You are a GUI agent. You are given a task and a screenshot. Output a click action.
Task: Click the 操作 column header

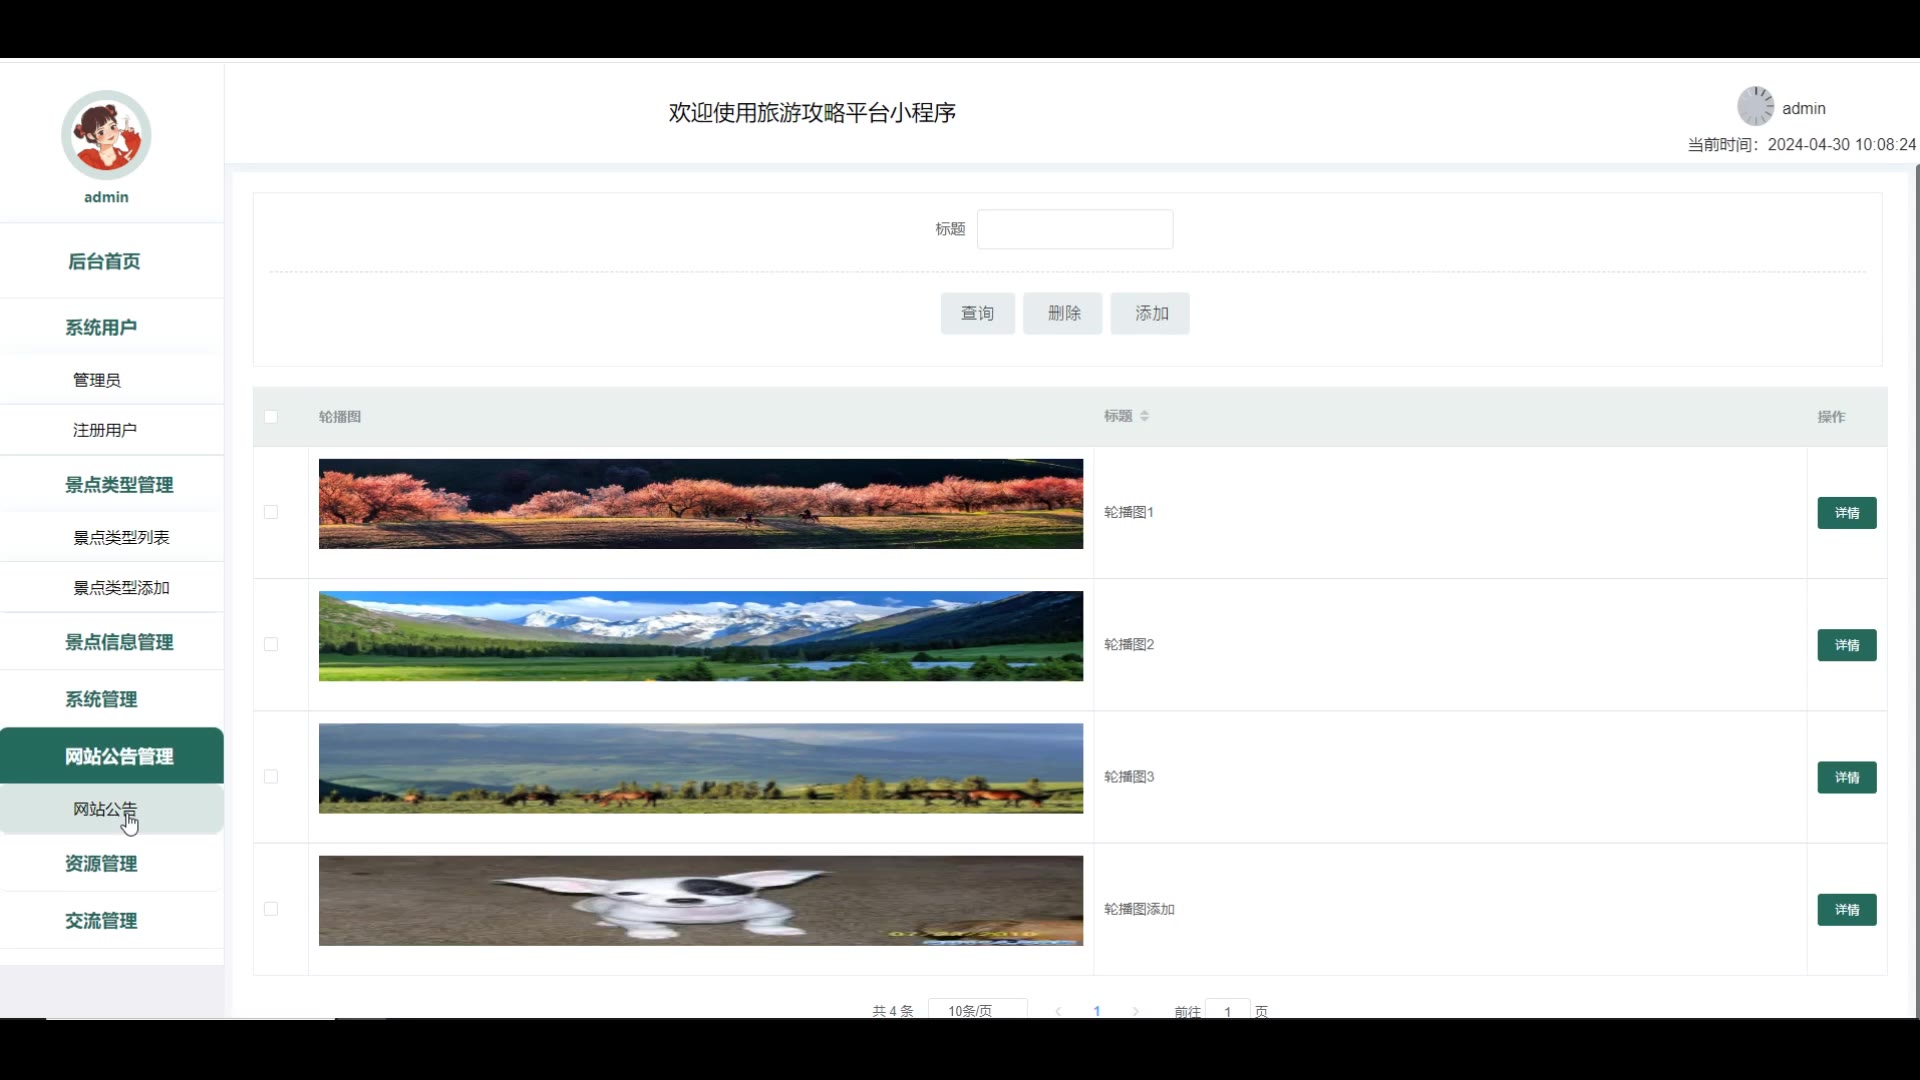[1831, 417]
